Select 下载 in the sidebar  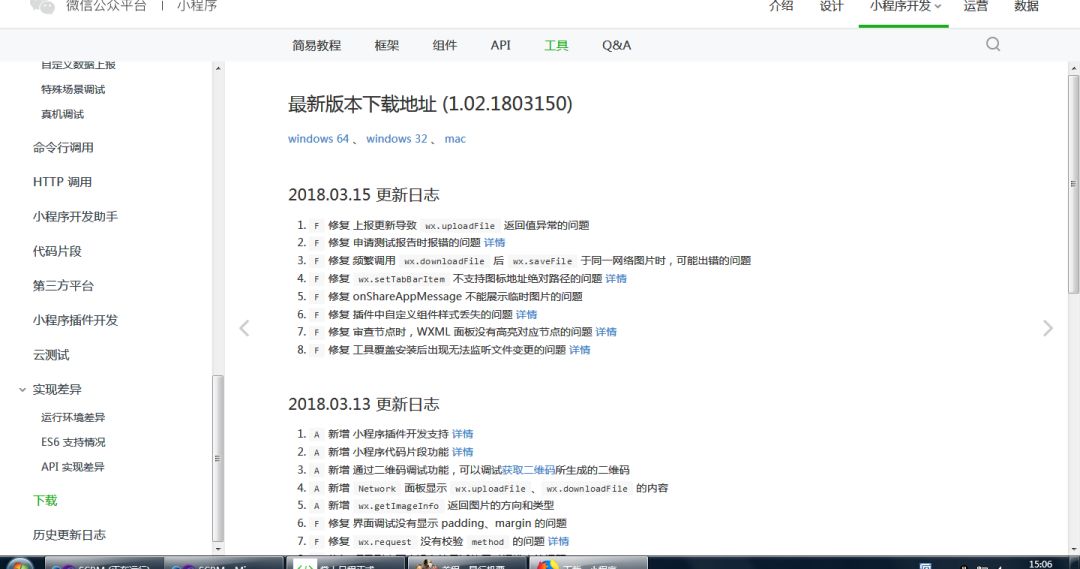point(45,501)
